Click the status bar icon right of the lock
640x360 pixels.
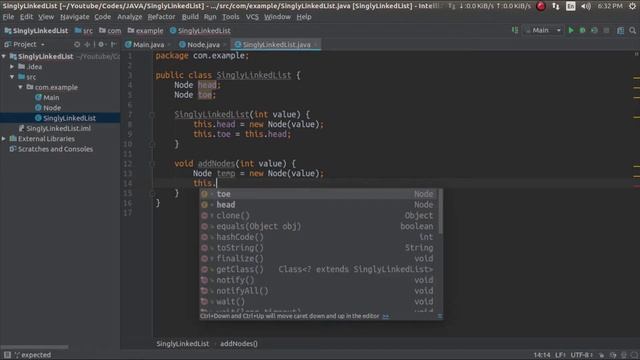(613, 355)
